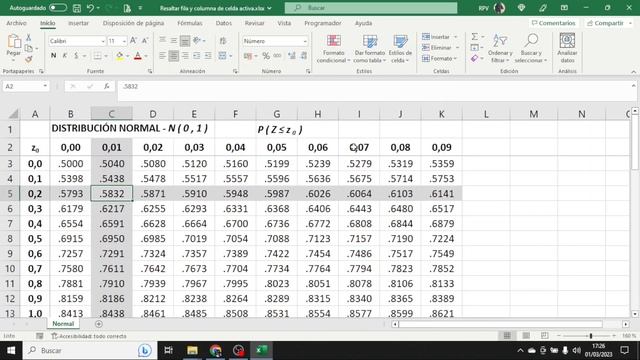Click the Page Break Preview icon
Viewport: 640px width, 360px height.
(544, 336)
